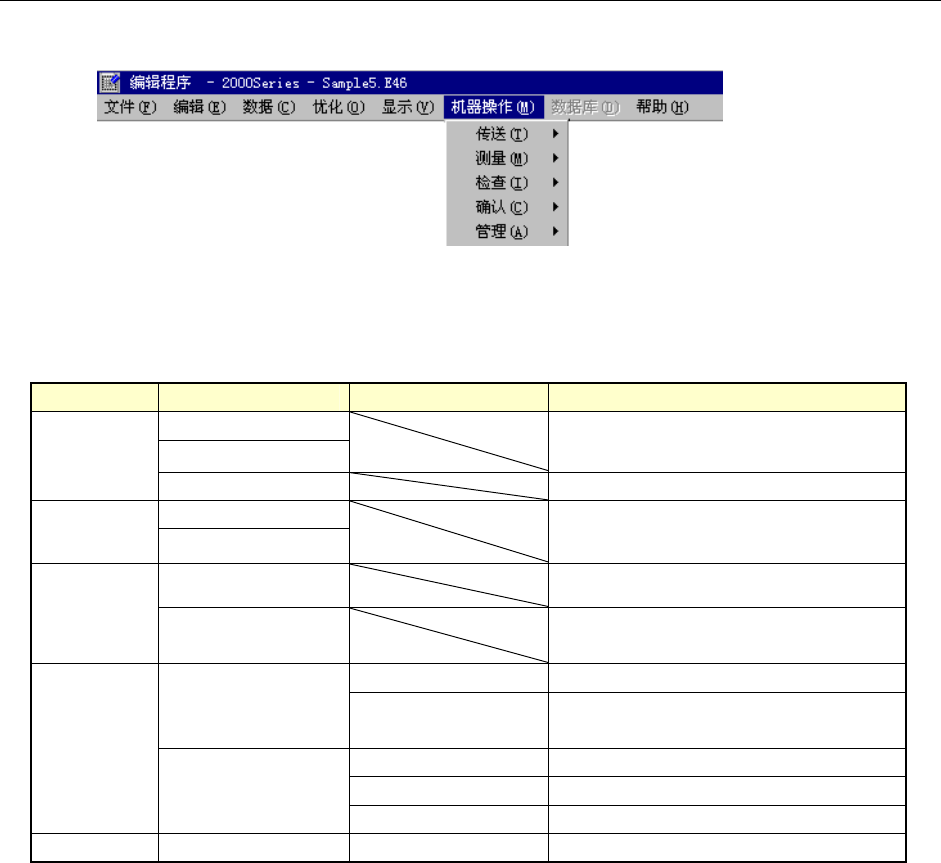Click the title bar text Sample5.E46
Viewport: 941px width, 863px height.
(x=364, y=83)
